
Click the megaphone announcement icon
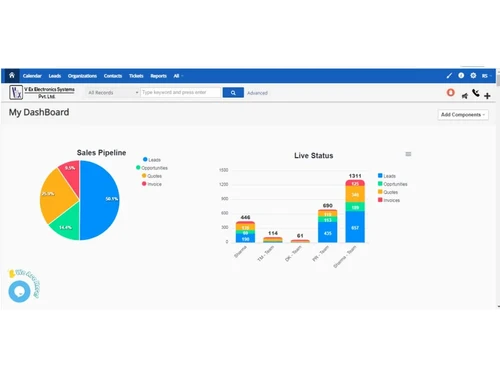point(465,96)
